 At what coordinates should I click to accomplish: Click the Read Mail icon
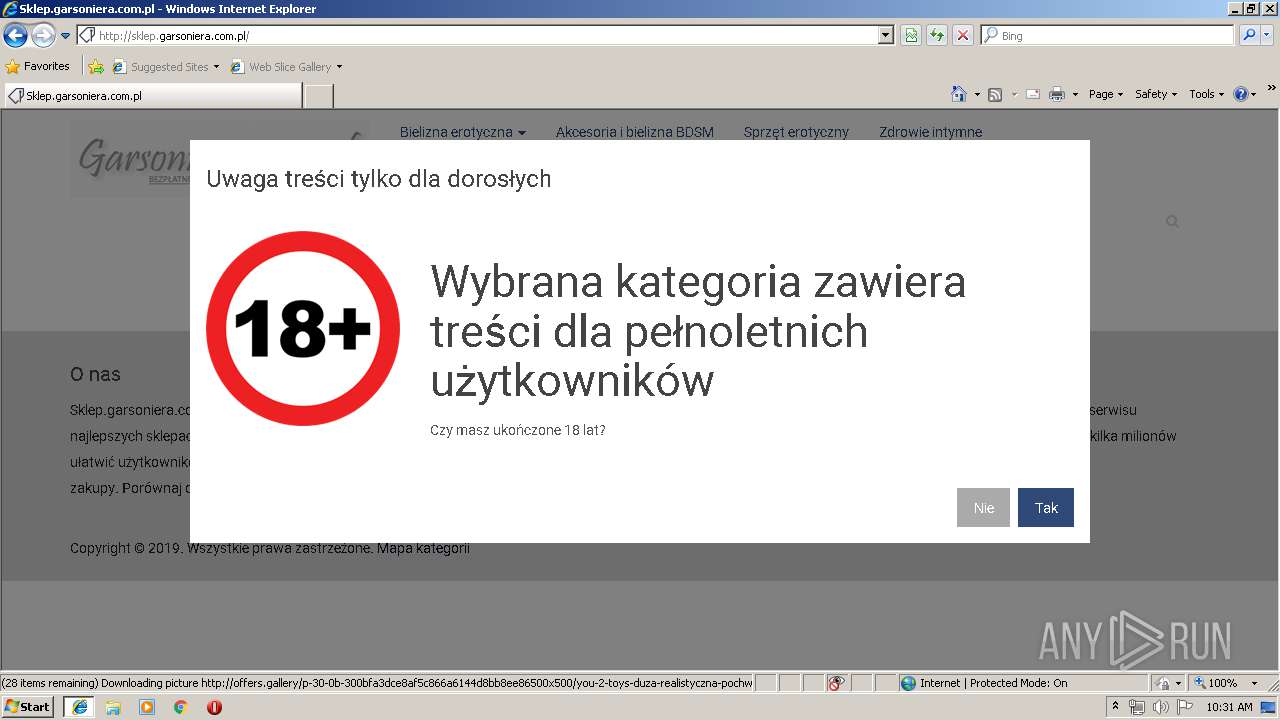pyautogui.click(x=1033, y=94)
